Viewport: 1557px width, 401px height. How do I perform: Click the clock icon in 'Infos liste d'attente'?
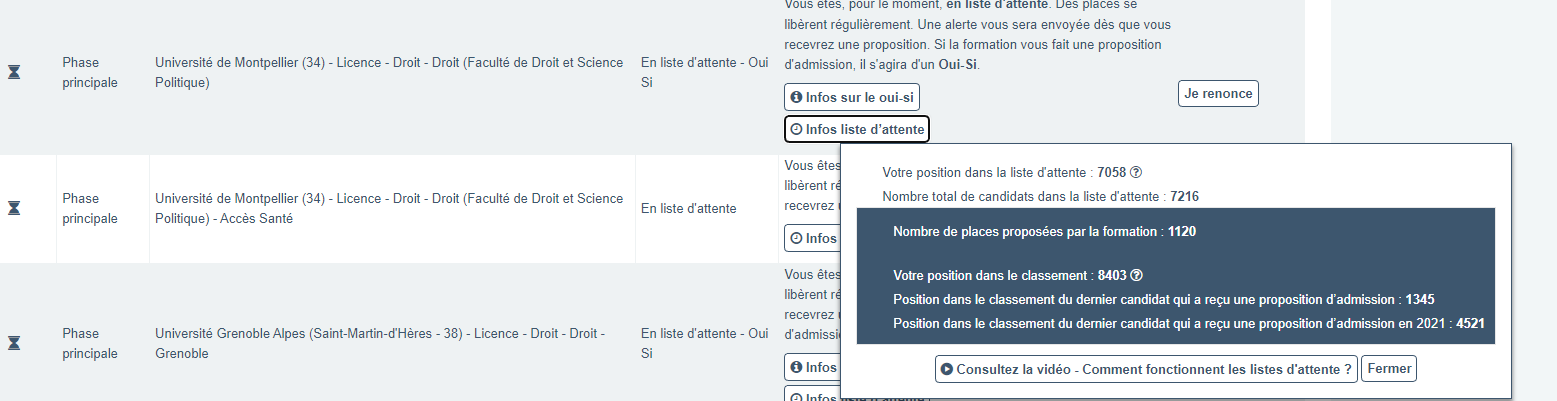coord(796,129)
